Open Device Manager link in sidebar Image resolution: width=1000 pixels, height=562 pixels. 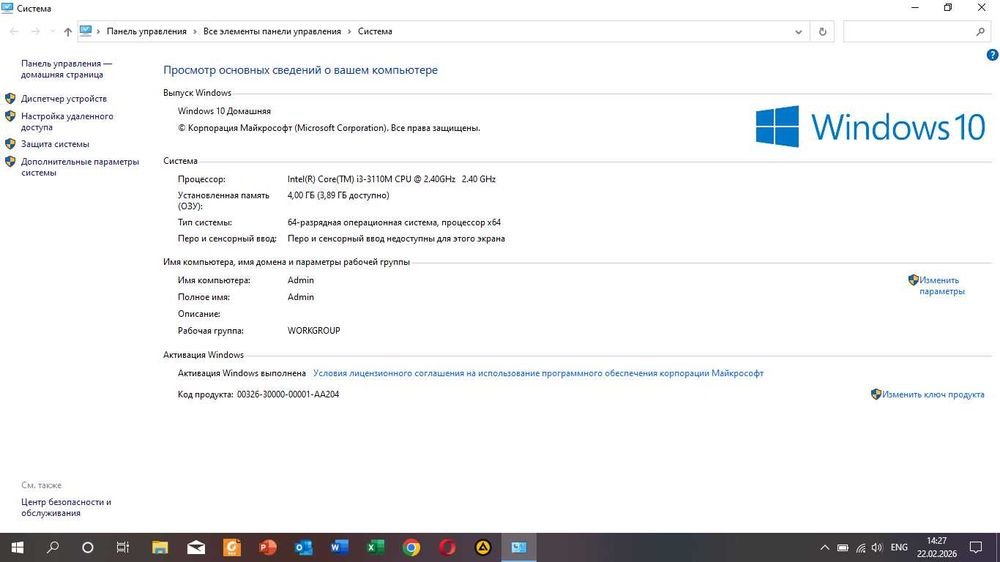pyautogui.click(x=64, y=99)
